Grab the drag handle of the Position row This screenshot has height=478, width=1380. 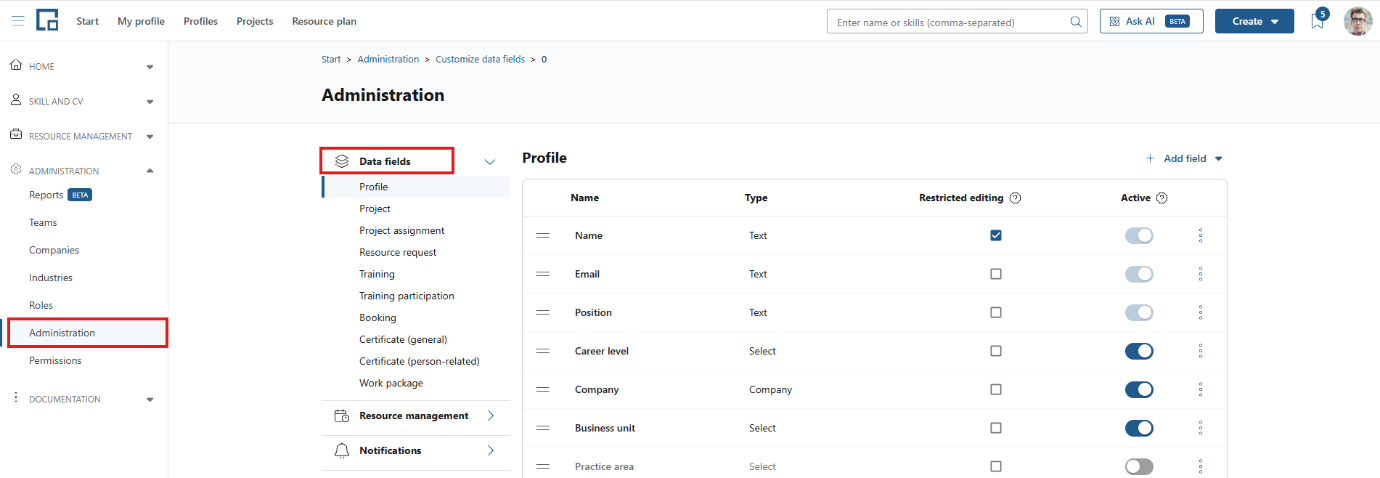coord(543,312)
